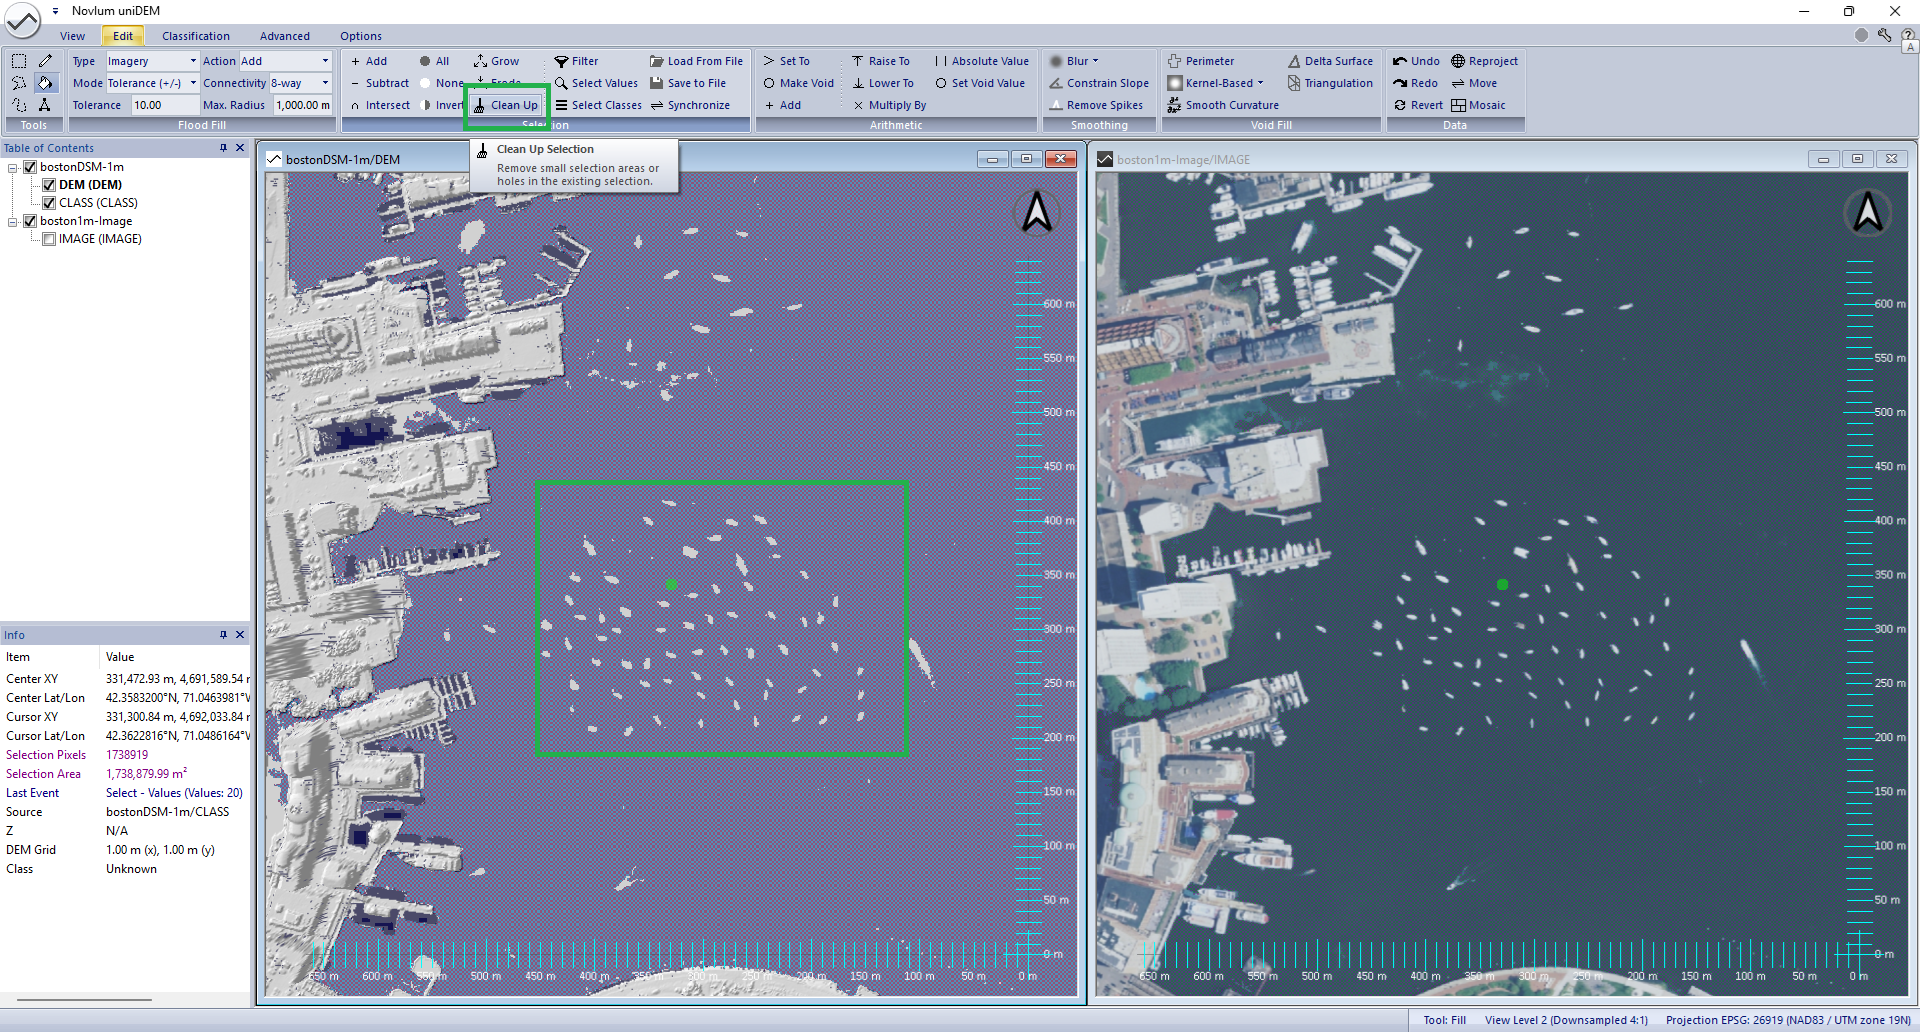Screen dimensions: 1920x1032
Task: Toggle boston1m-Image layer checkbox
Action: coord(30,221)
